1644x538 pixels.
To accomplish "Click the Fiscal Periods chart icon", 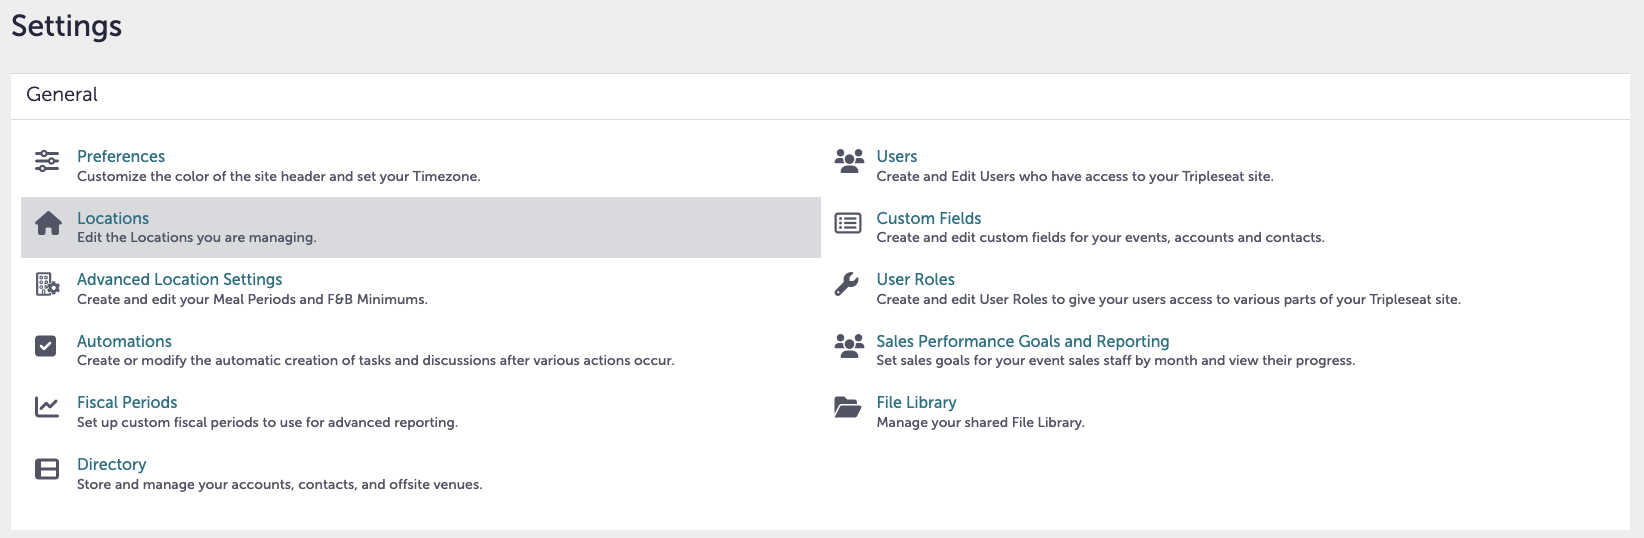I will pyautogui.click(x=47, y=407).
